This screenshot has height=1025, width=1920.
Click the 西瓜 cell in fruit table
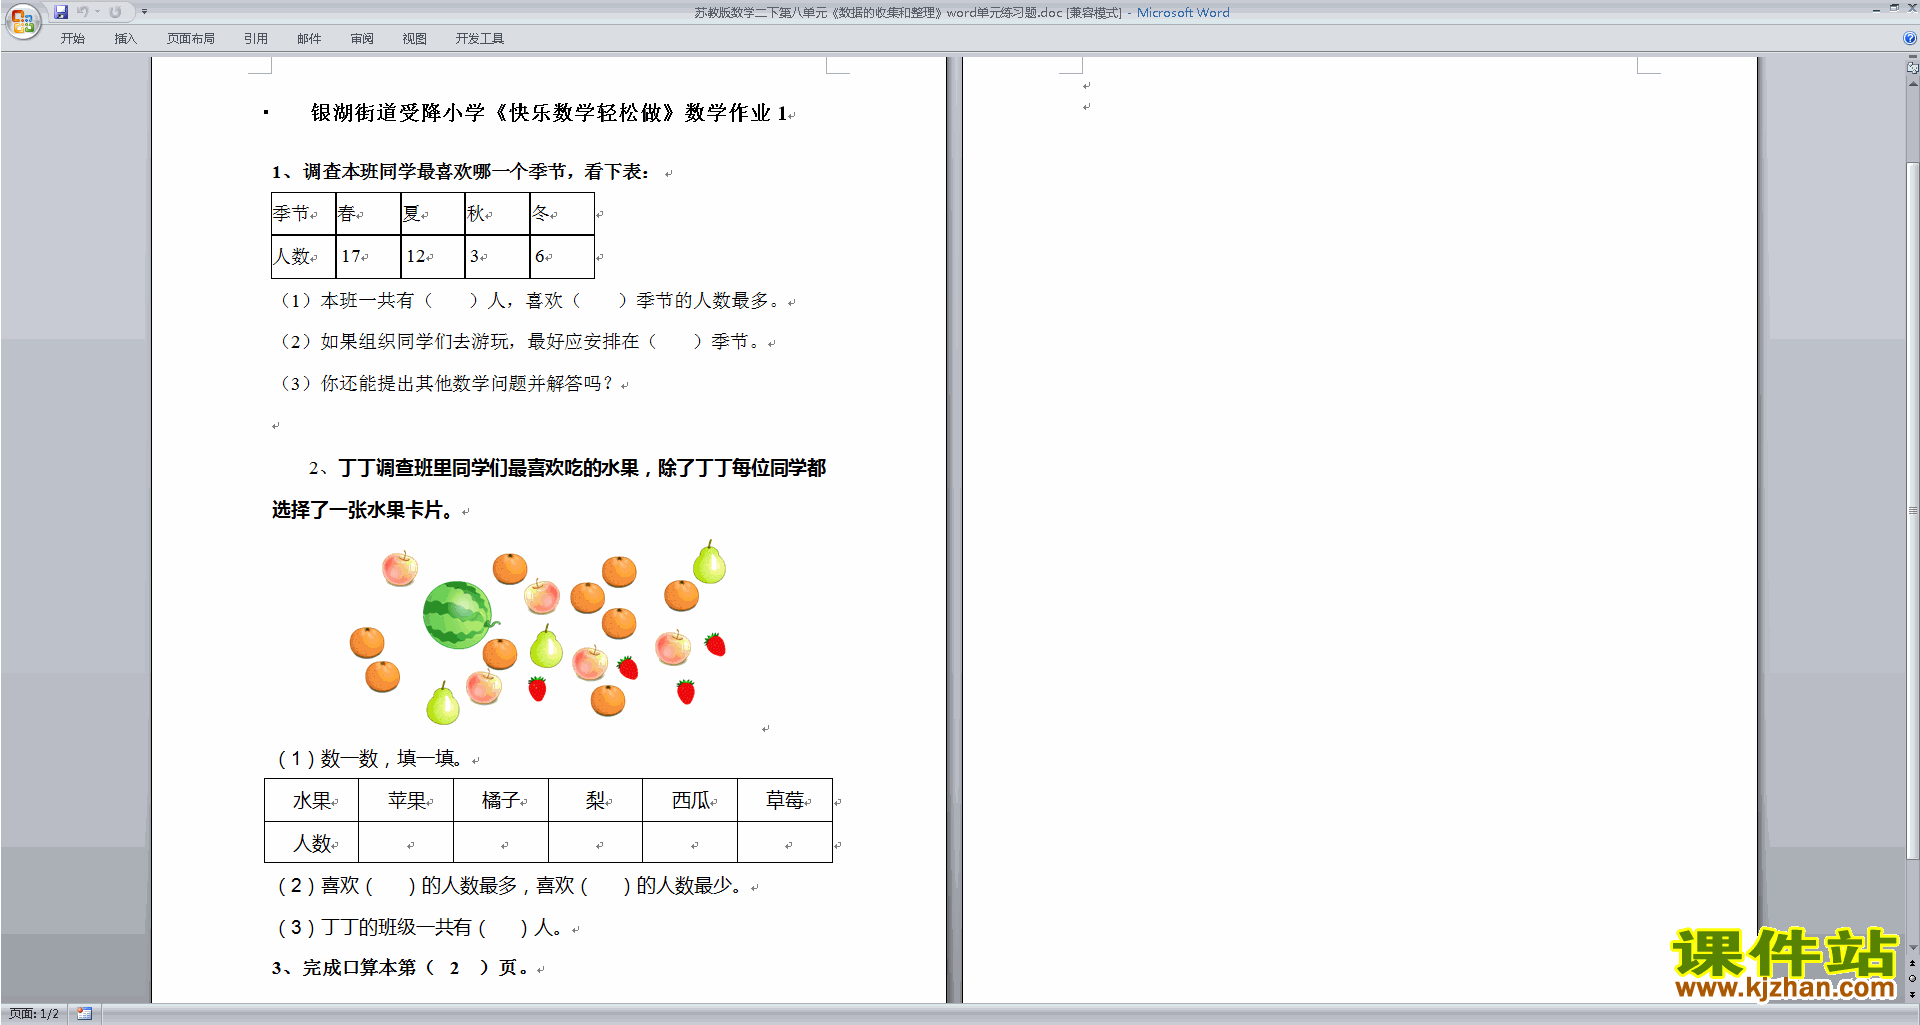[690, 801]
